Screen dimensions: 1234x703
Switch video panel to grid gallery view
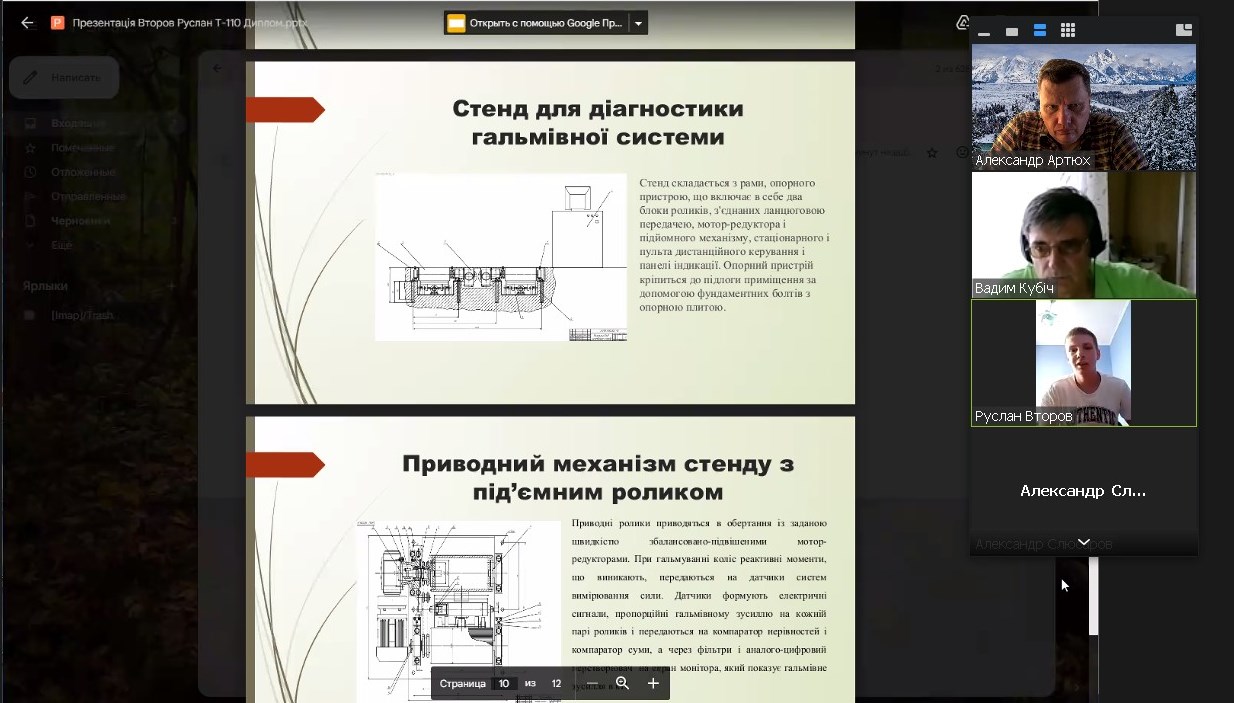click(x=1068, y=31)
